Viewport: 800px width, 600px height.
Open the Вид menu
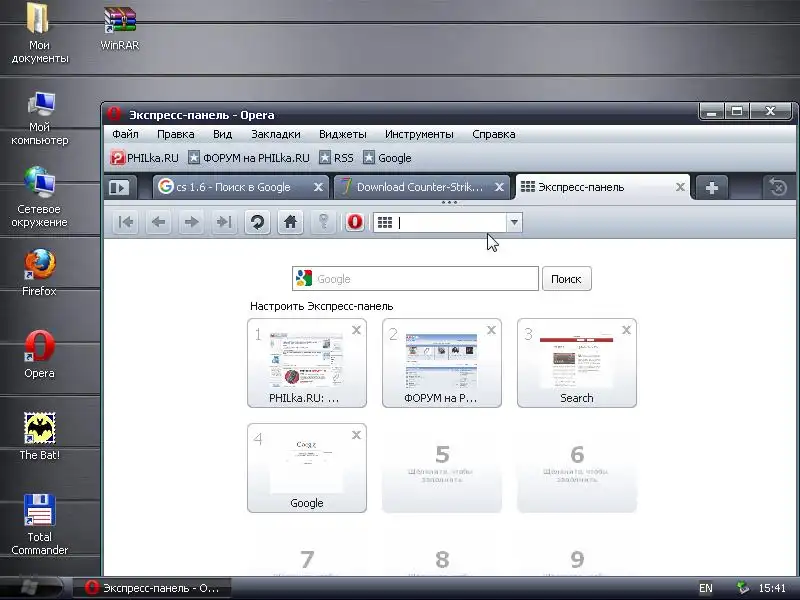[222, 134]
